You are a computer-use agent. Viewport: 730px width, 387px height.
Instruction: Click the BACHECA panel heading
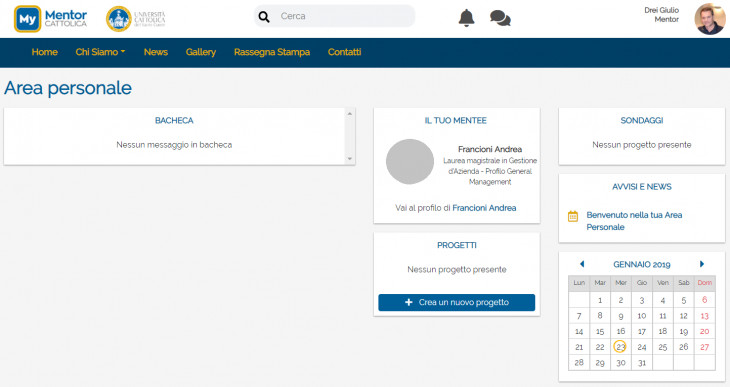[174, 120]
